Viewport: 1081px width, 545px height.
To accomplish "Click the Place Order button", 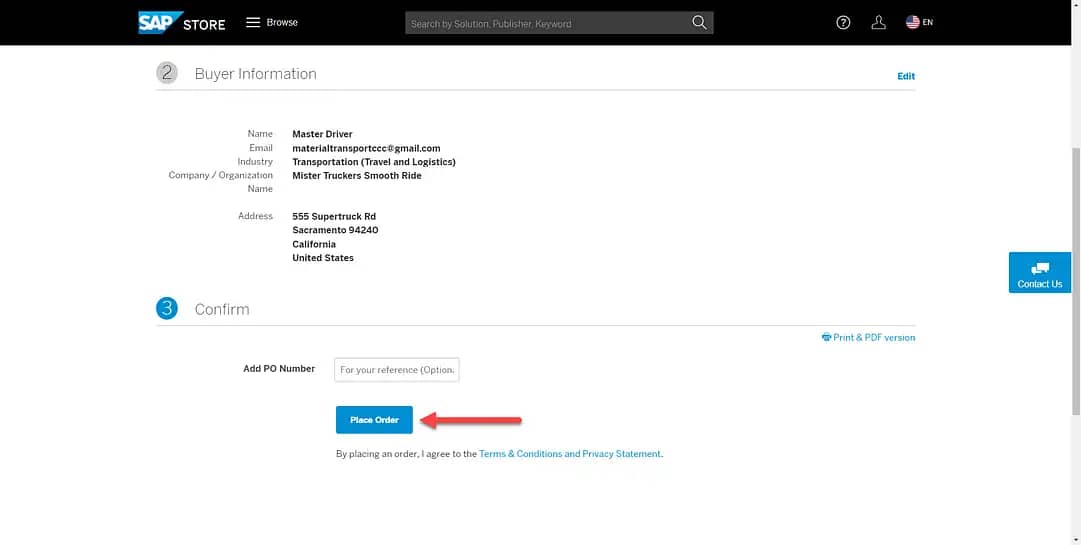I will coord(374,420).
